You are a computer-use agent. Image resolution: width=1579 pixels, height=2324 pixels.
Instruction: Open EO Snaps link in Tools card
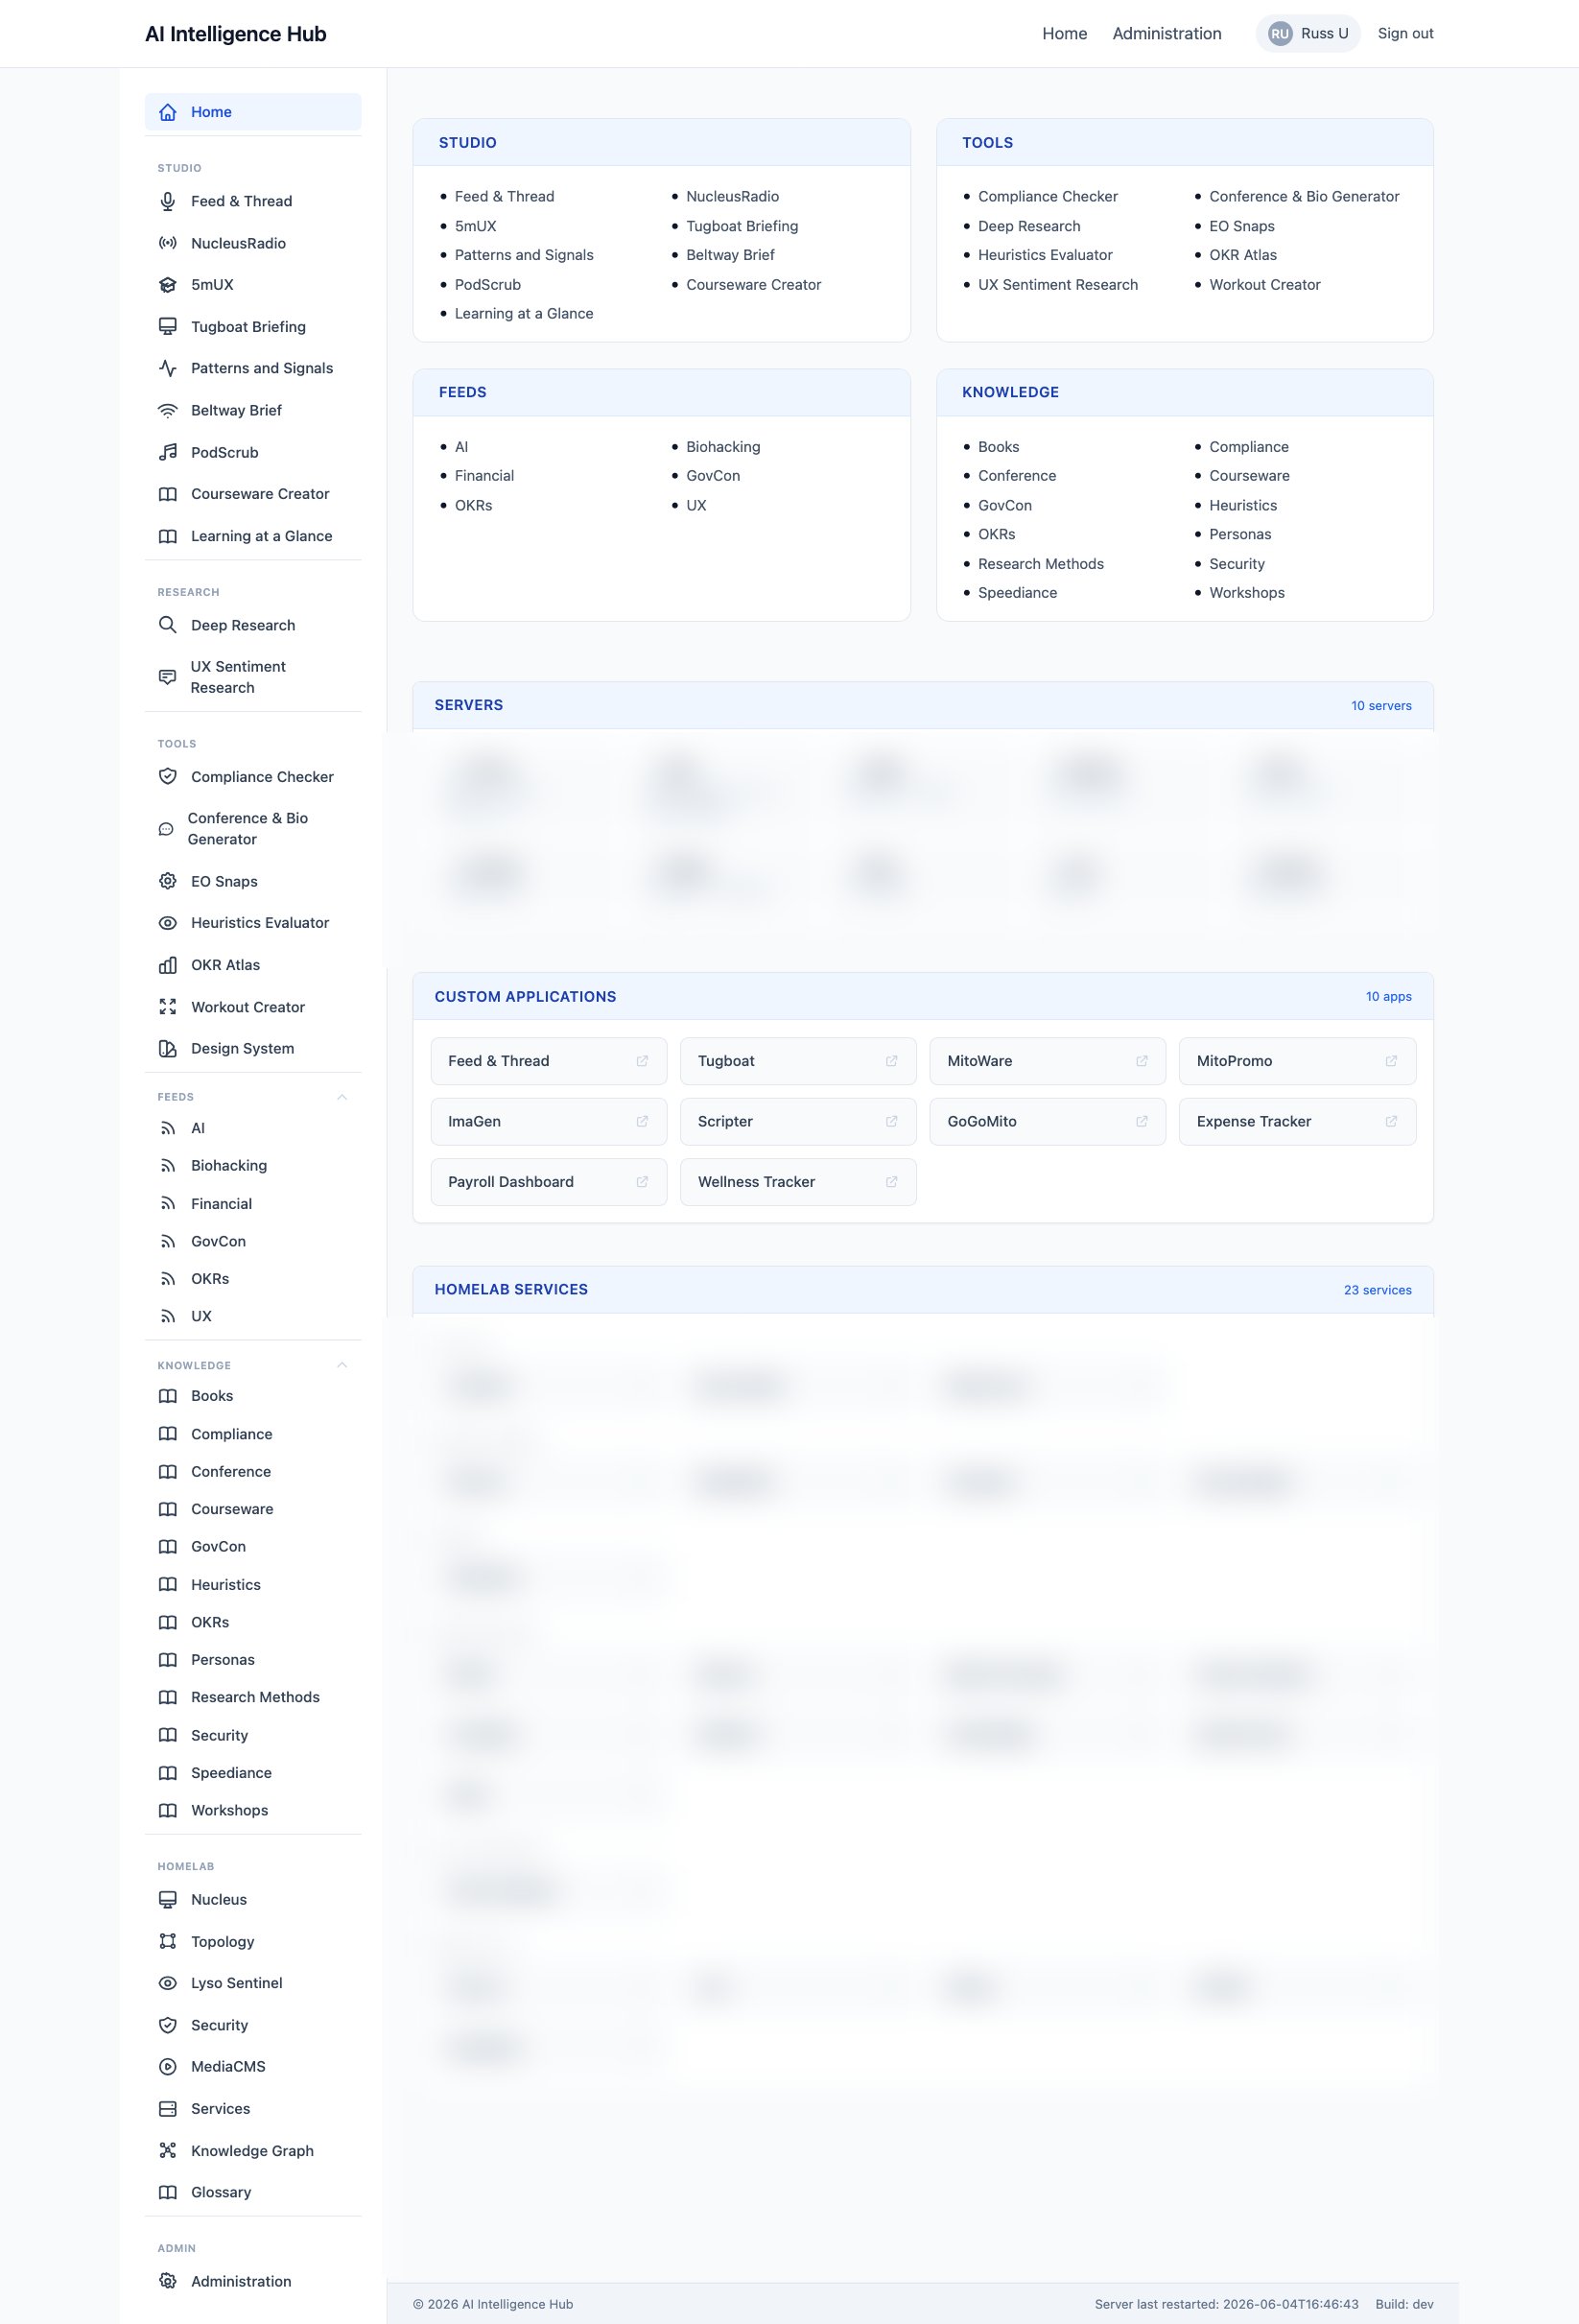[1242, 226]
